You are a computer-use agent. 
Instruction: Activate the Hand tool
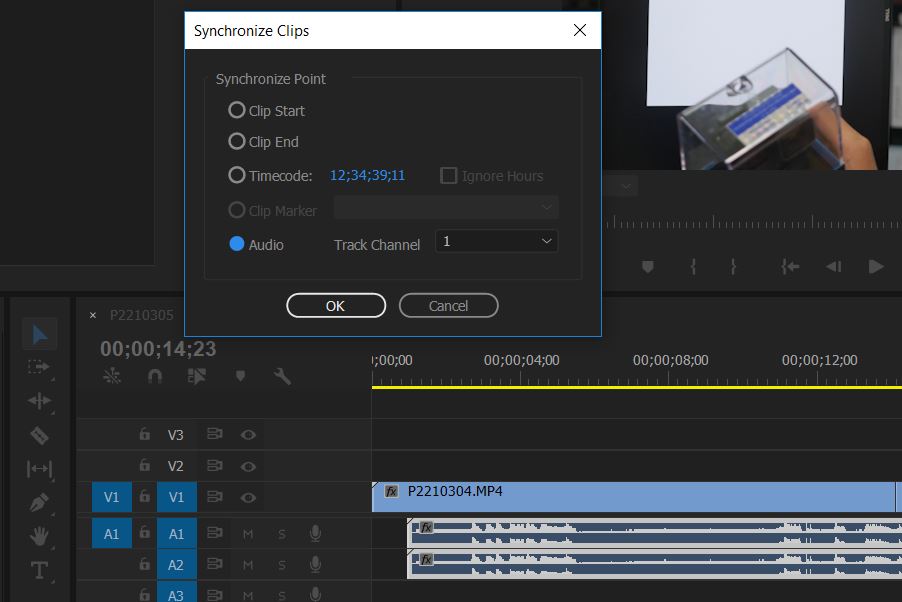coord(39,537)
